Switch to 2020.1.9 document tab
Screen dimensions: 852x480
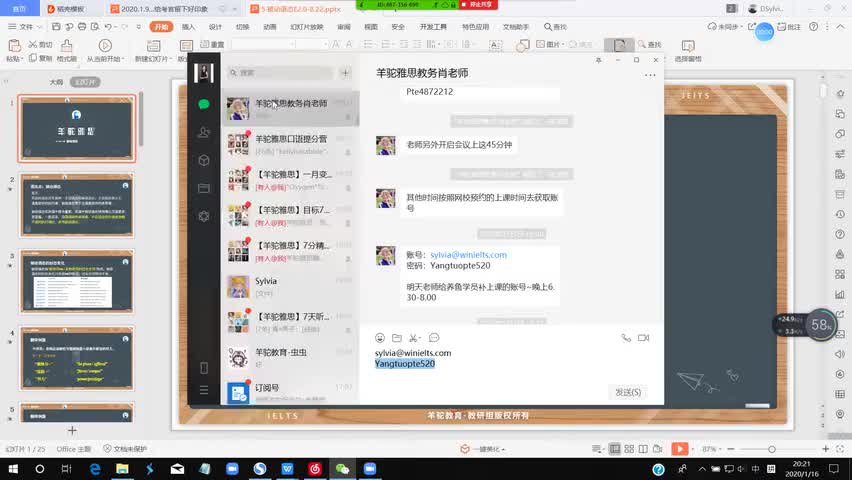point(163,9)
